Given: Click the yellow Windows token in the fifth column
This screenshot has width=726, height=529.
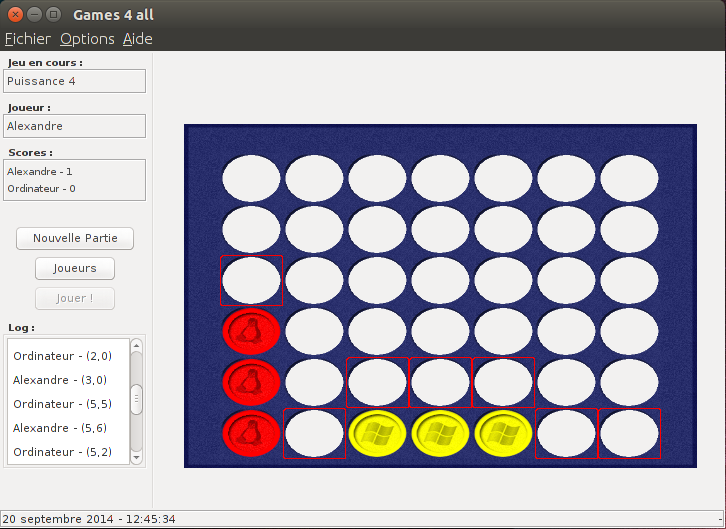Looking at the screenshot, I should 503,434.
